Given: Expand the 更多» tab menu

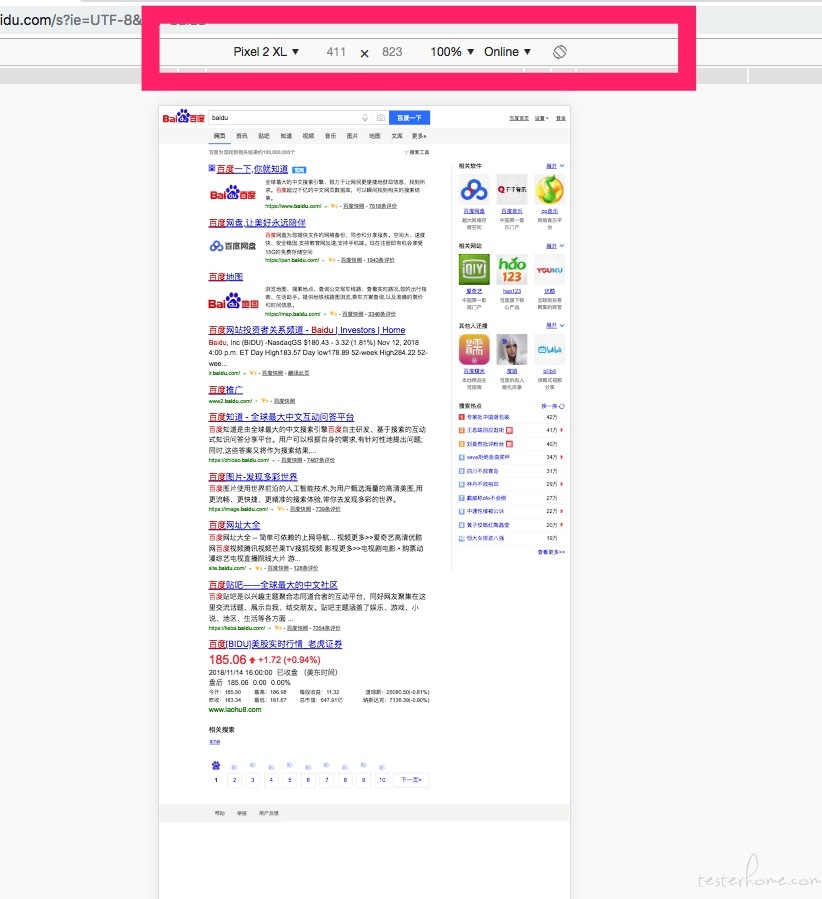Looking at the screenshot, I should (419, 136).
